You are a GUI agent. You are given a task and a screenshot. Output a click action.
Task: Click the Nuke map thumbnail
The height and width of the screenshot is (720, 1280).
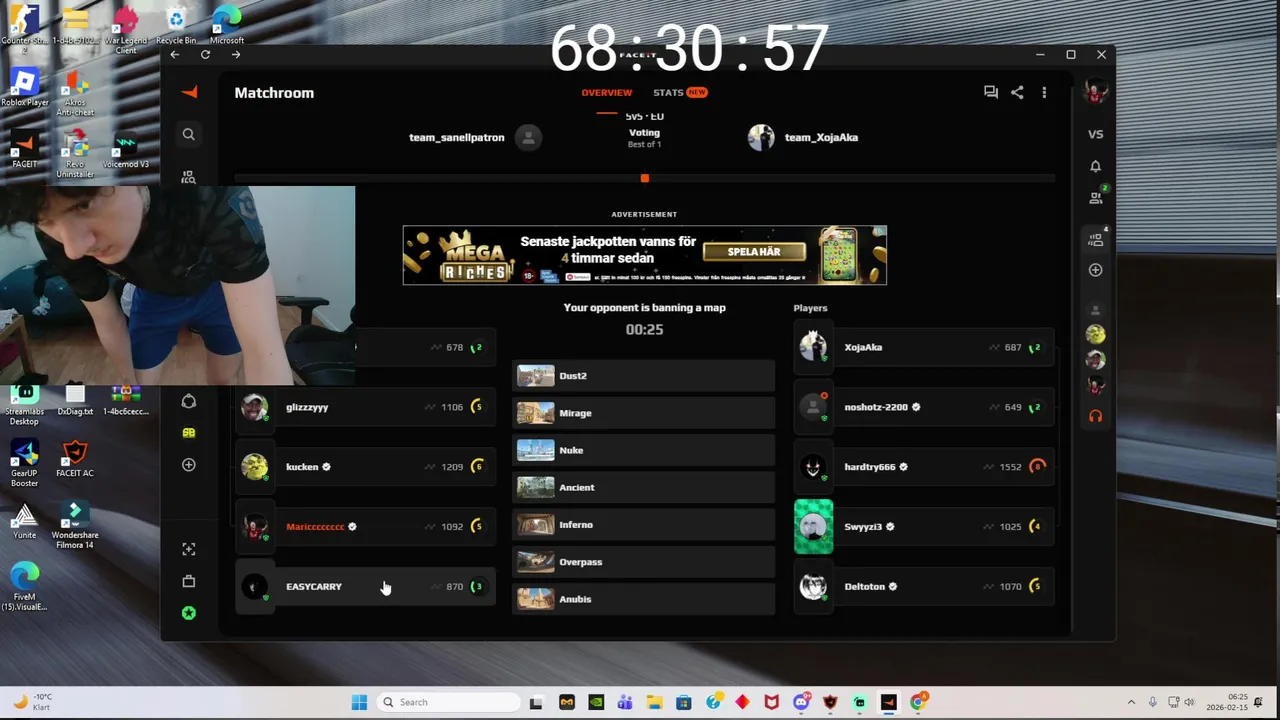pos(535,450)
